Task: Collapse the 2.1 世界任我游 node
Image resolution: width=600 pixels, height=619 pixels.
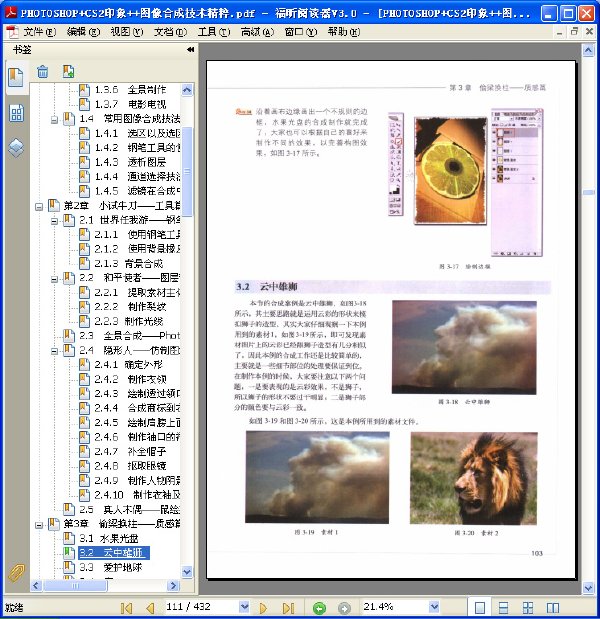Action: point(54,221)
